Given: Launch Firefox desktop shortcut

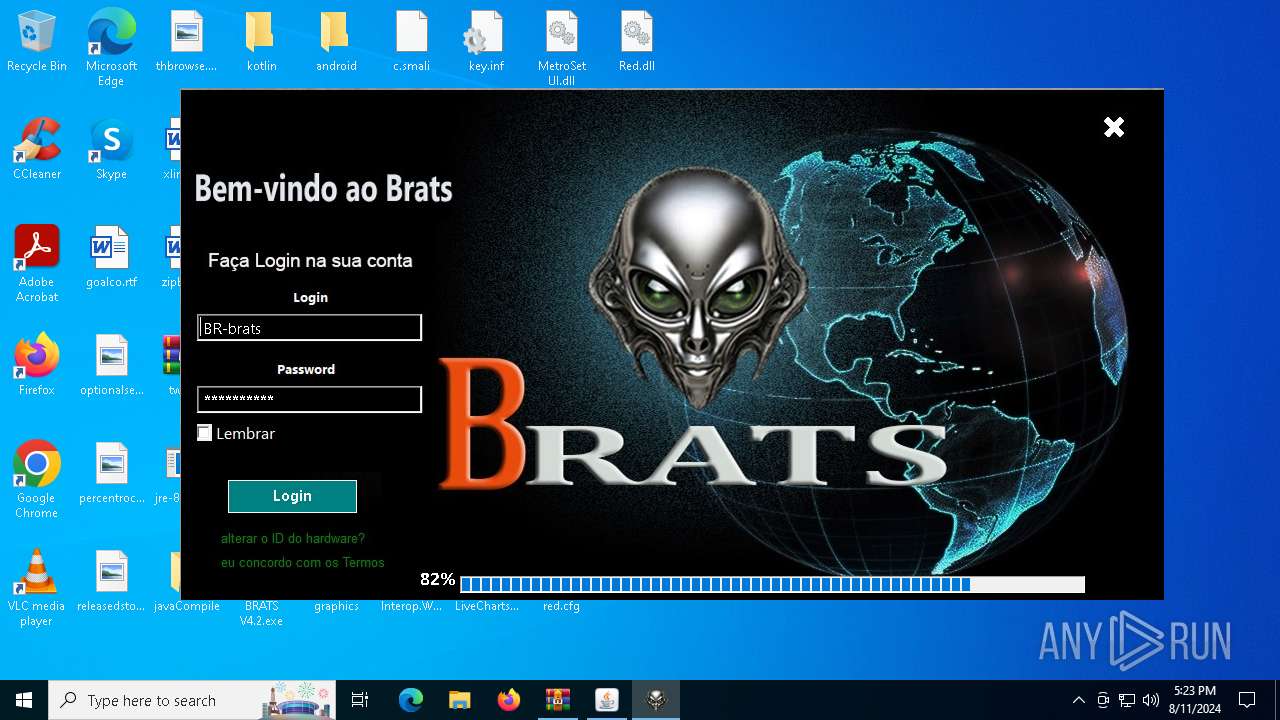Looking at the screenshot, I should point(37,366).
